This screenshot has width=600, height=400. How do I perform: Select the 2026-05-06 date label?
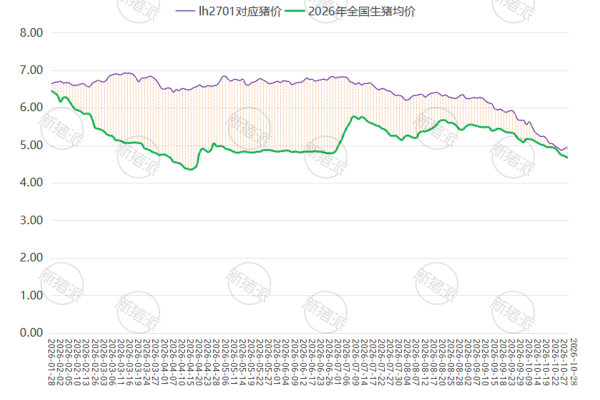[225, 362]
